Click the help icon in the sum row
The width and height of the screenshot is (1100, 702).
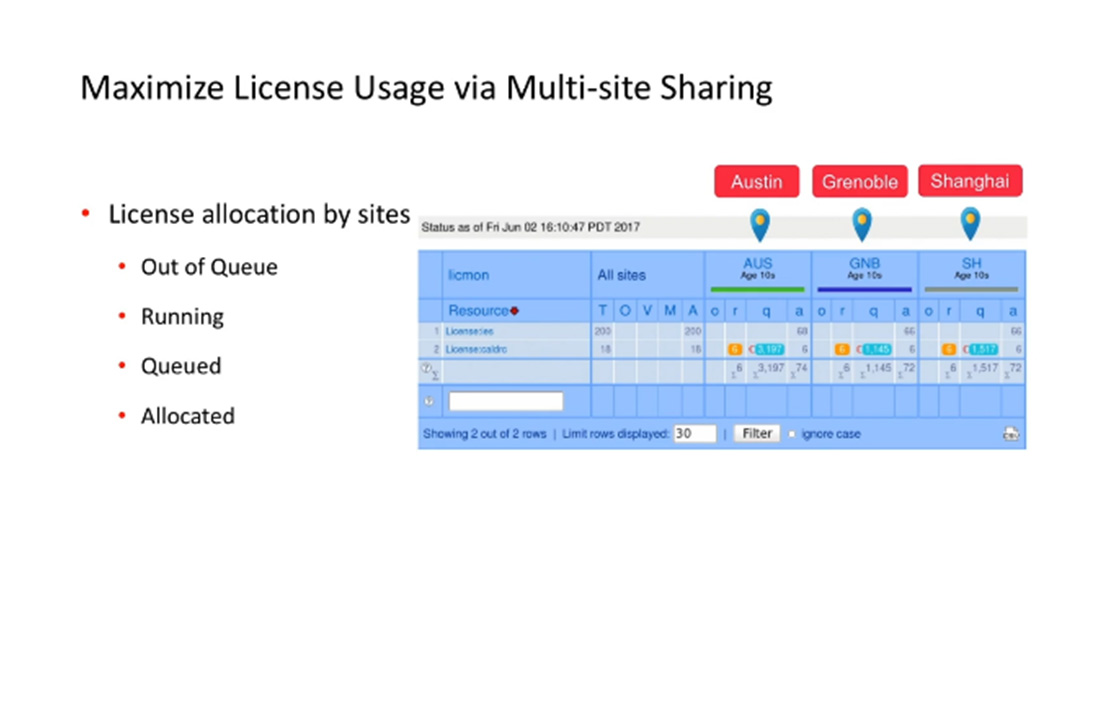pyautogui.click(x=426, y=368)
